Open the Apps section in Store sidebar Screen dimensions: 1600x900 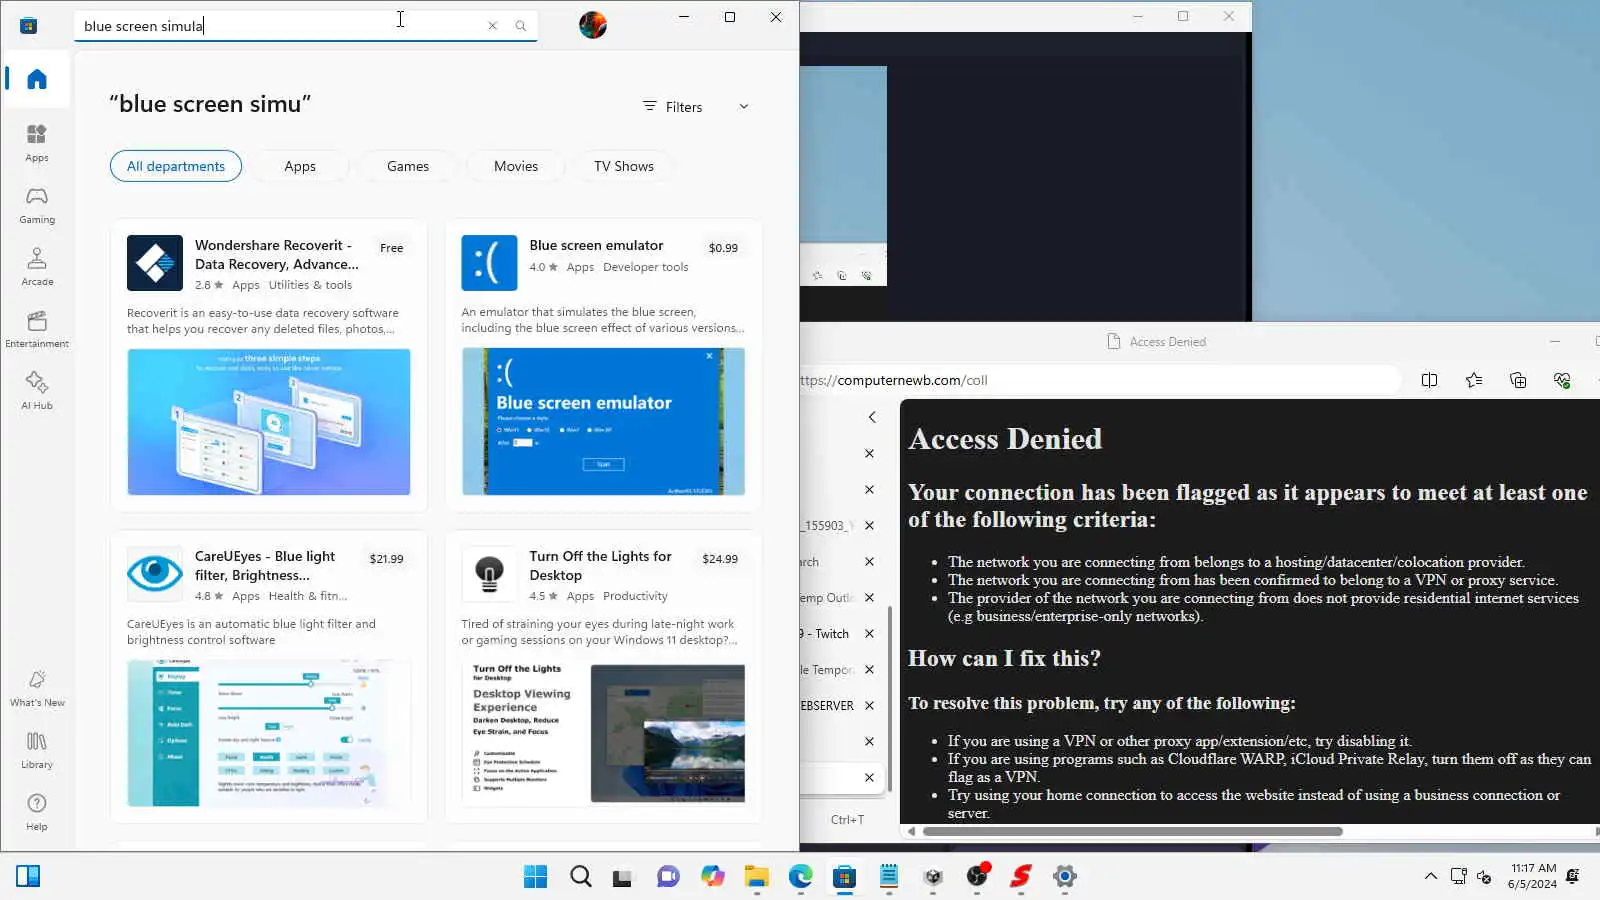37,143
